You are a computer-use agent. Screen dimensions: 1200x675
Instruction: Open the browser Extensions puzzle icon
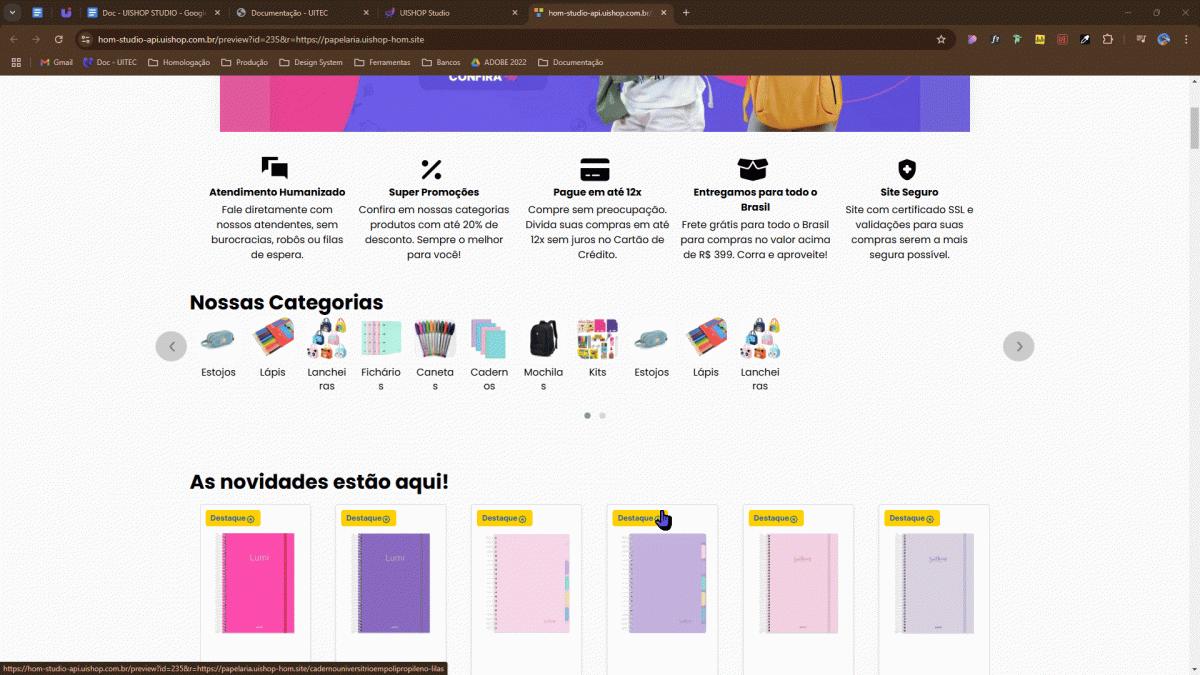coord(1108,39)
